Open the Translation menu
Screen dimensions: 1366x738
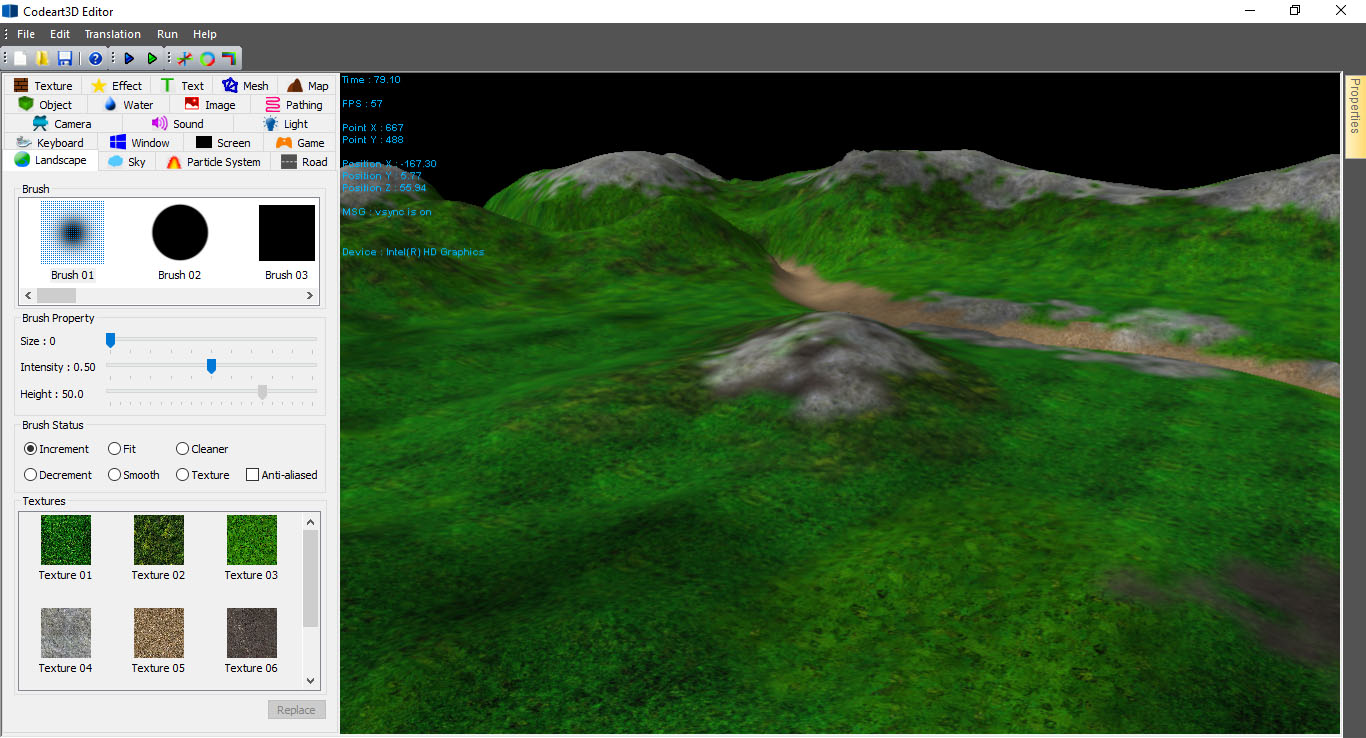(112, 34)
